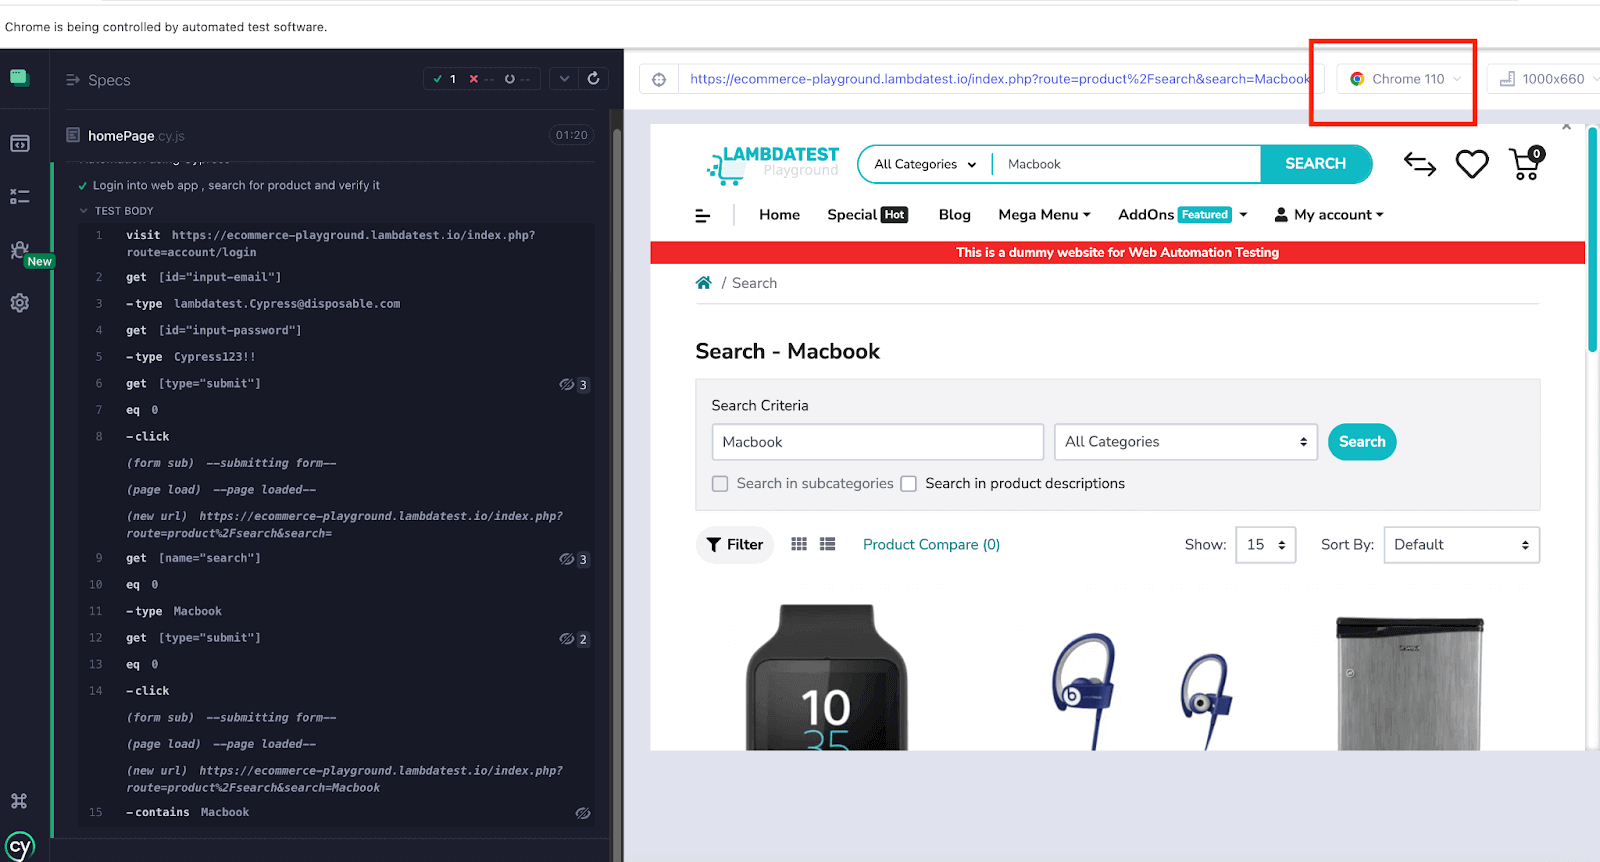Open silver refrigerator product thumbnail
This screenshot has width=1600, height=862.
(x=1410, y=683)
